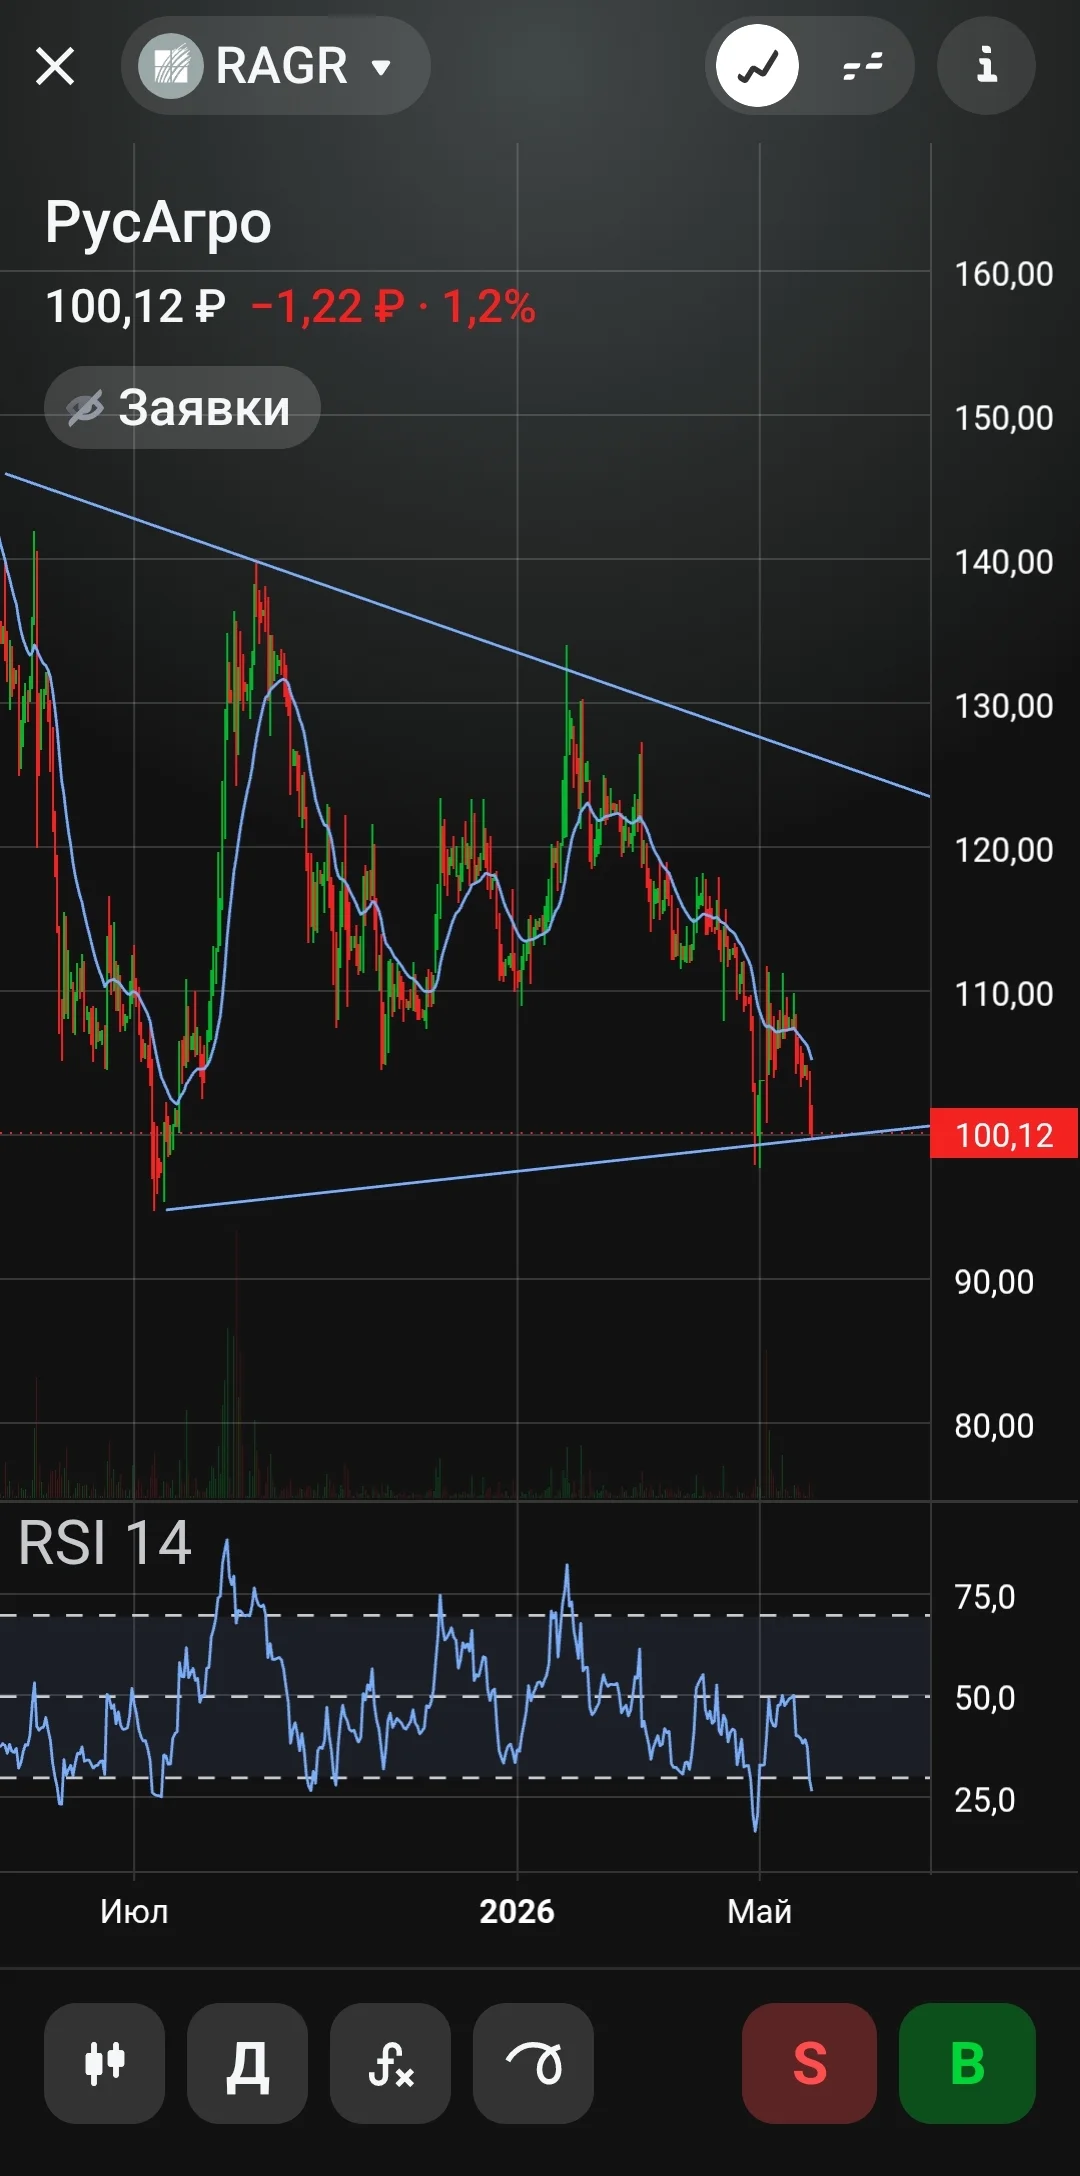Tap the red S sell button

pyautogui.click(x=809, y=2063)
